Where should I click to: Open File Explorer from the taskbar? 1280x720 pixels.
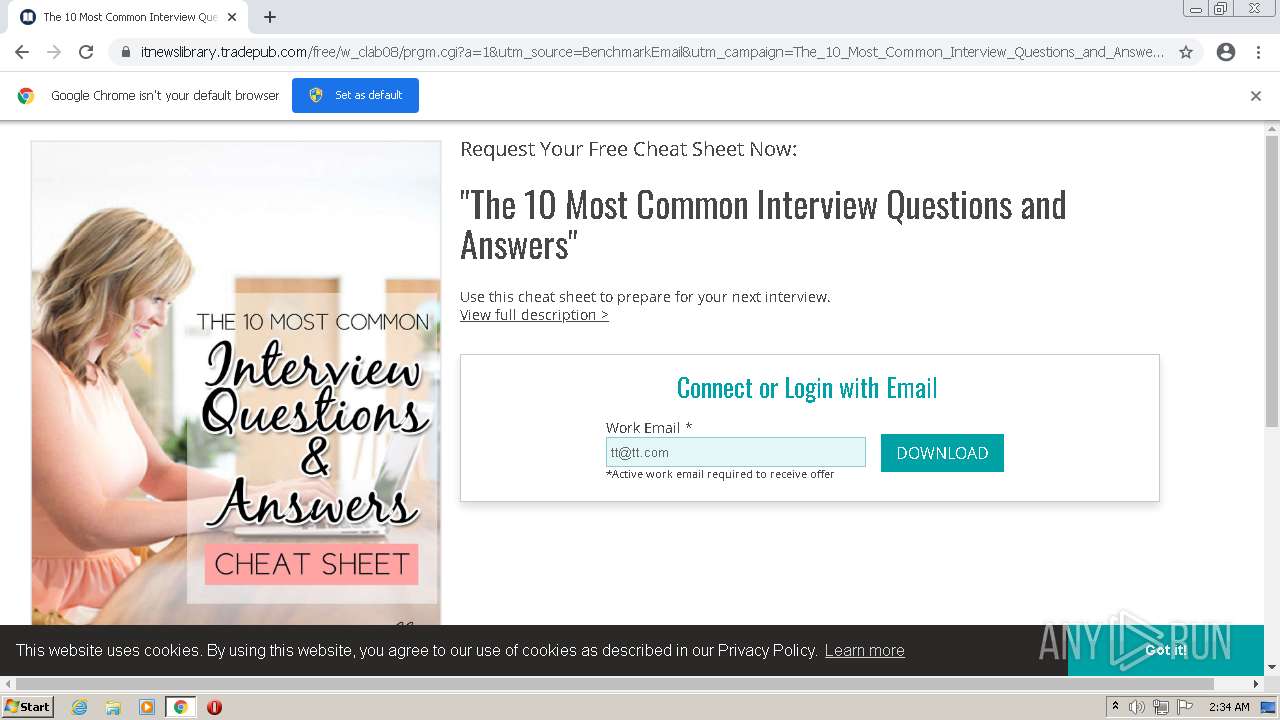point(113,707)
